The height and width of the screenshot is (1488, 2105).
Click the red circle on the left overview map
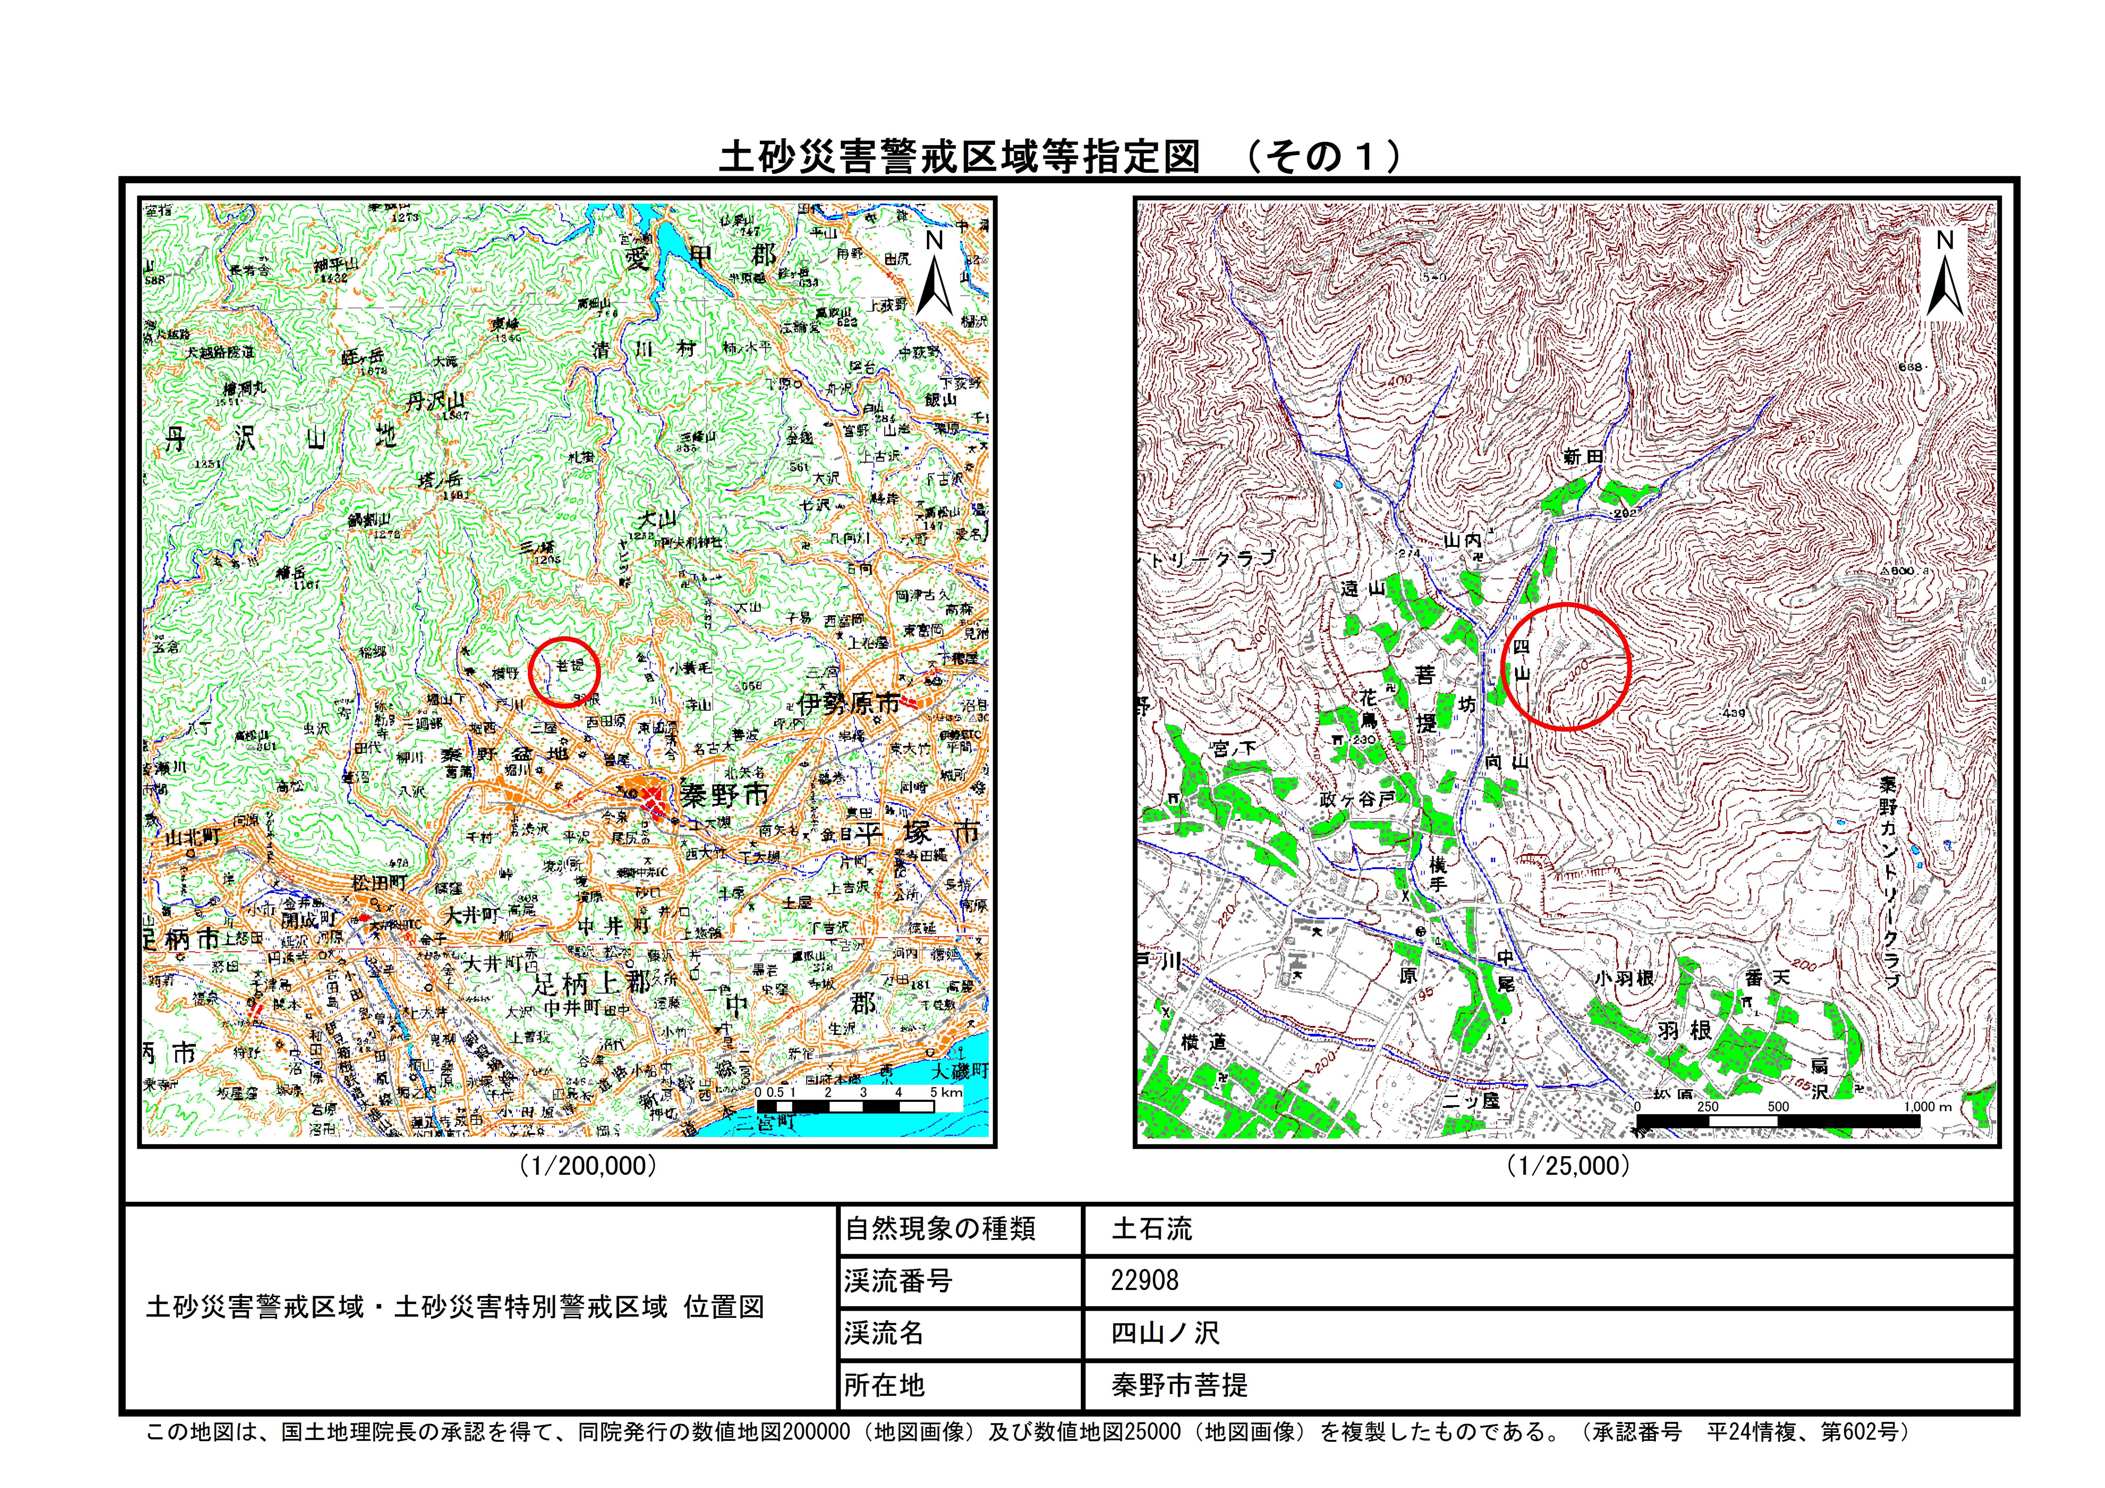(563, 671)
